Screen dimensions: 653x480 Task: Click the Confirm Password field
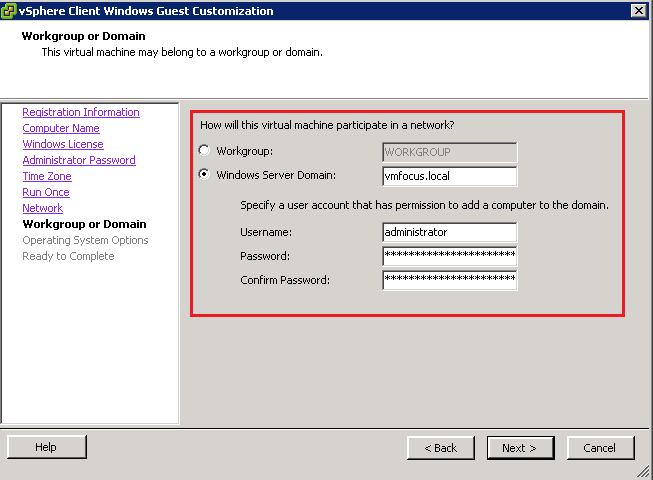pos(449,280)
